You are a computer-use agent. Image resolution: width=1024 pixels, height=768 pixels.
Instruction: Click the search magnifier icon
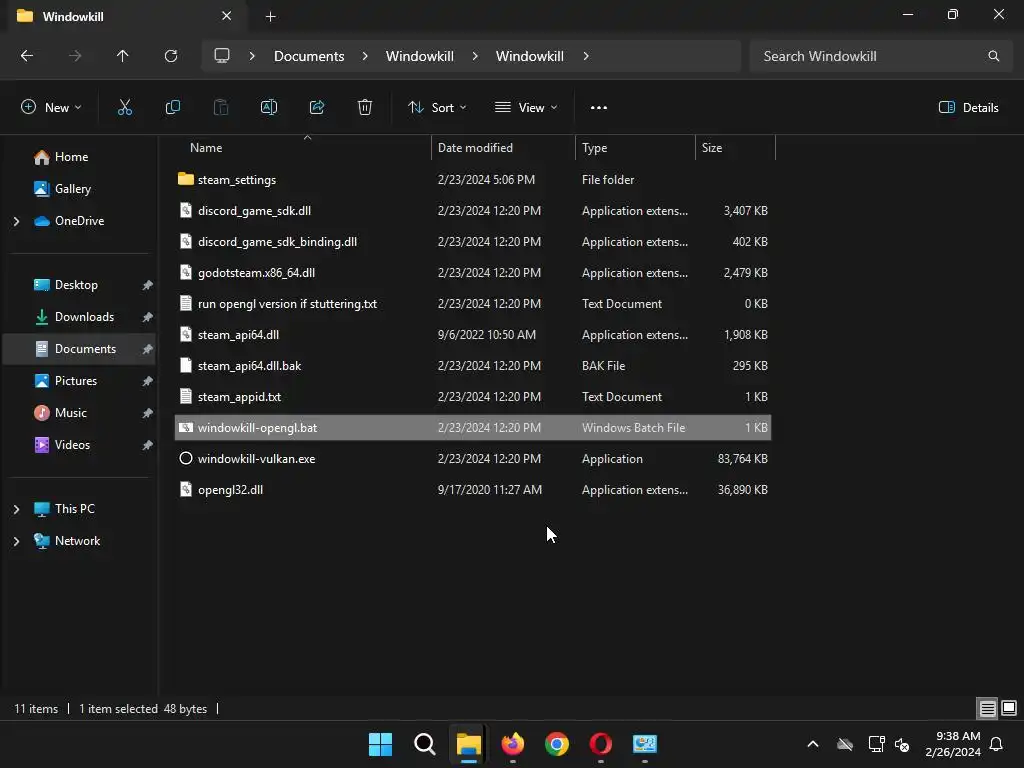993,56
